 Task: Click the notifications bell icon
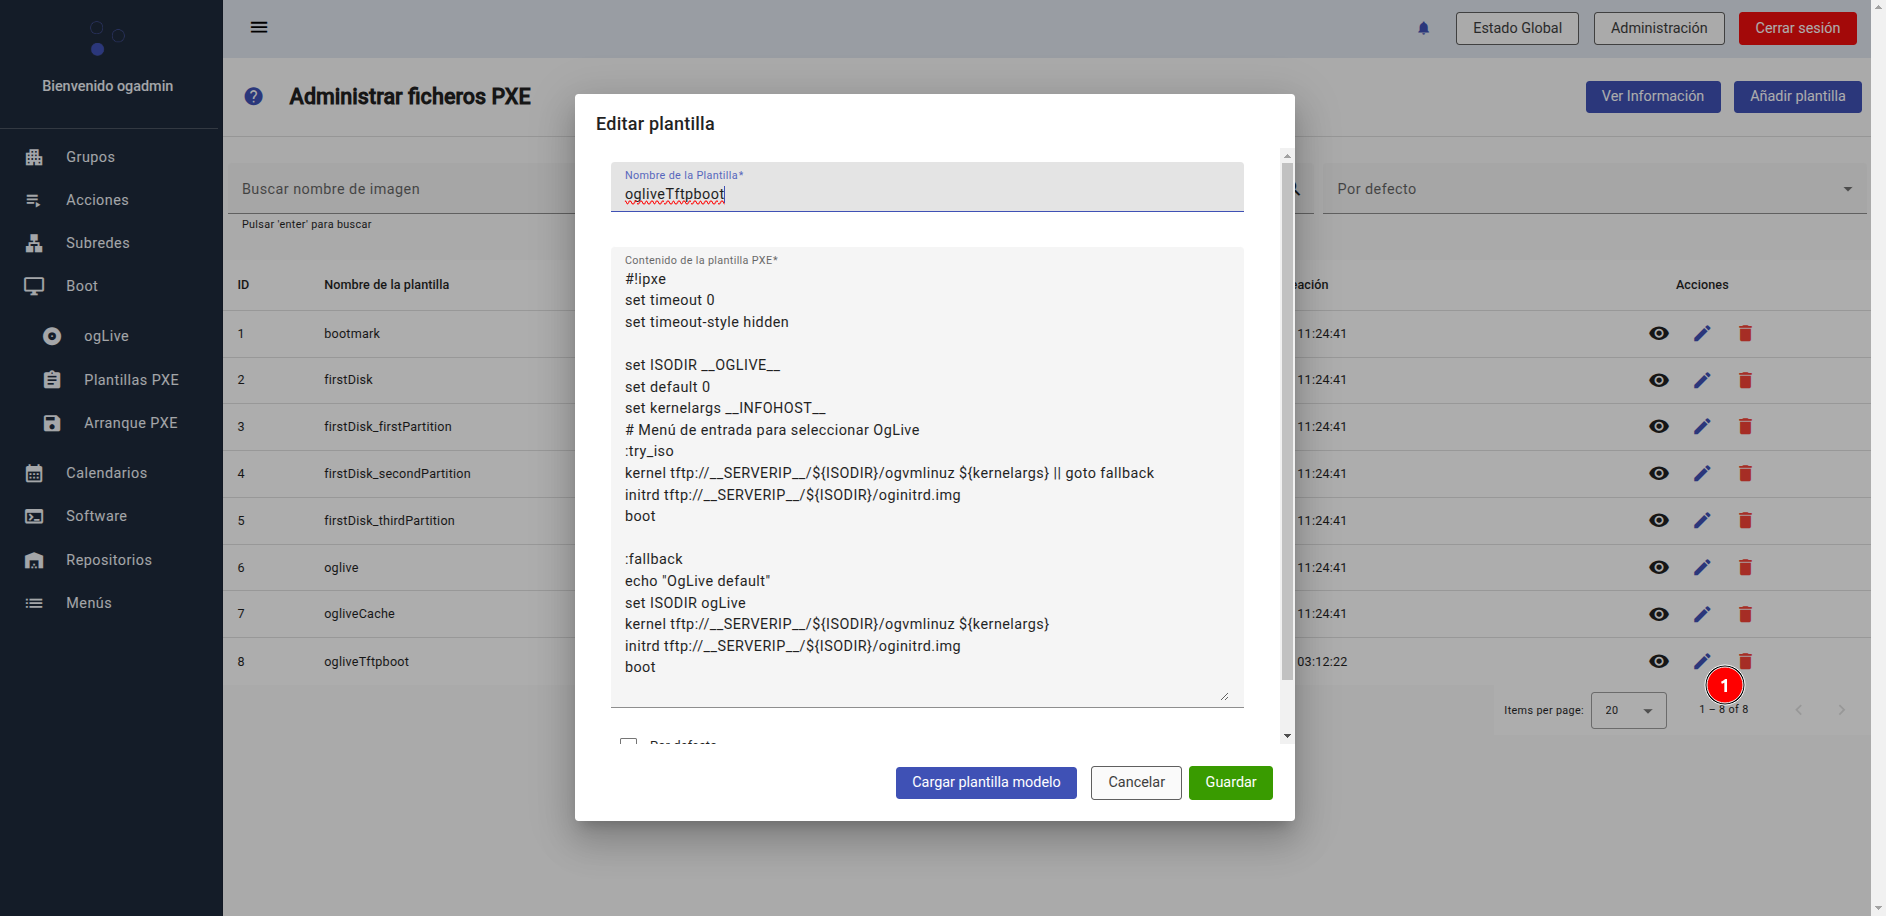click(x=1423, y=28)
